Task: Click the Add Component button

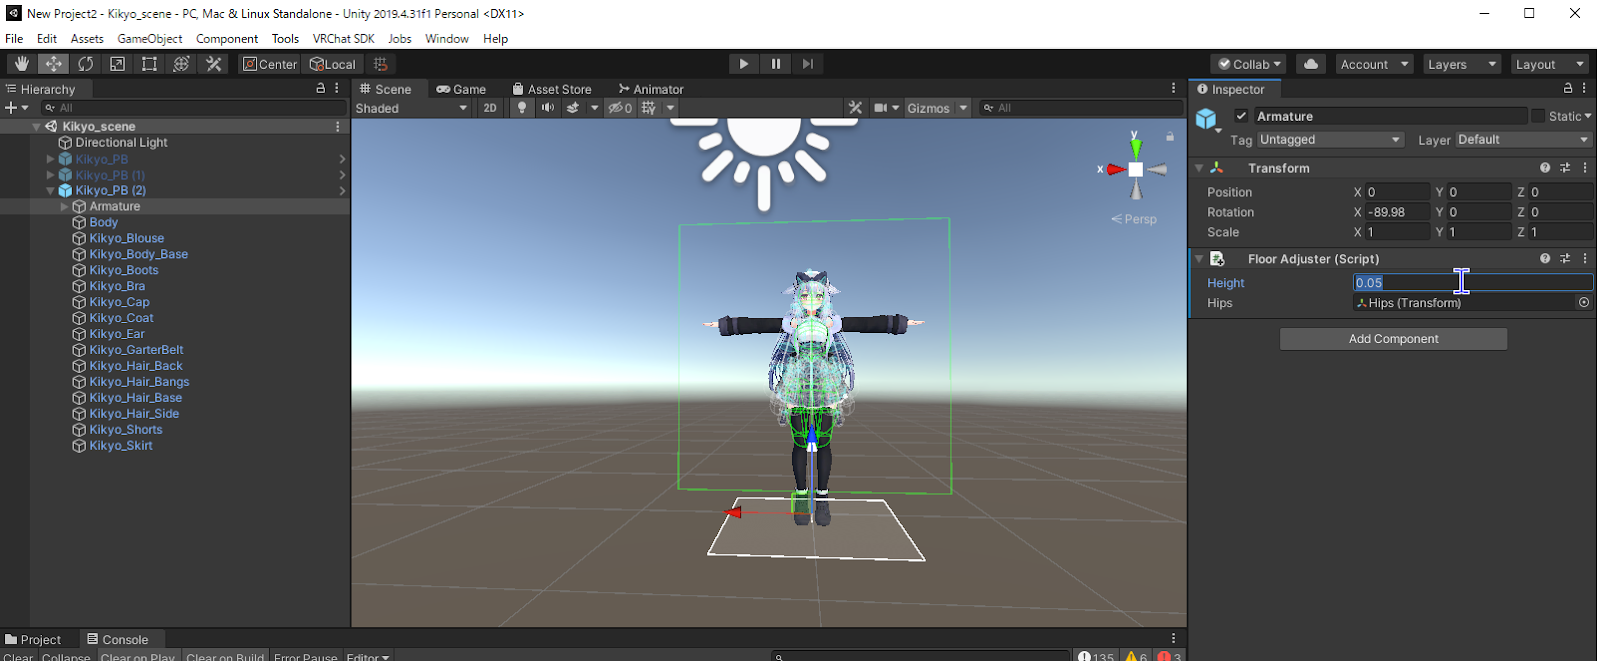Action: (x=1393, y=339)
